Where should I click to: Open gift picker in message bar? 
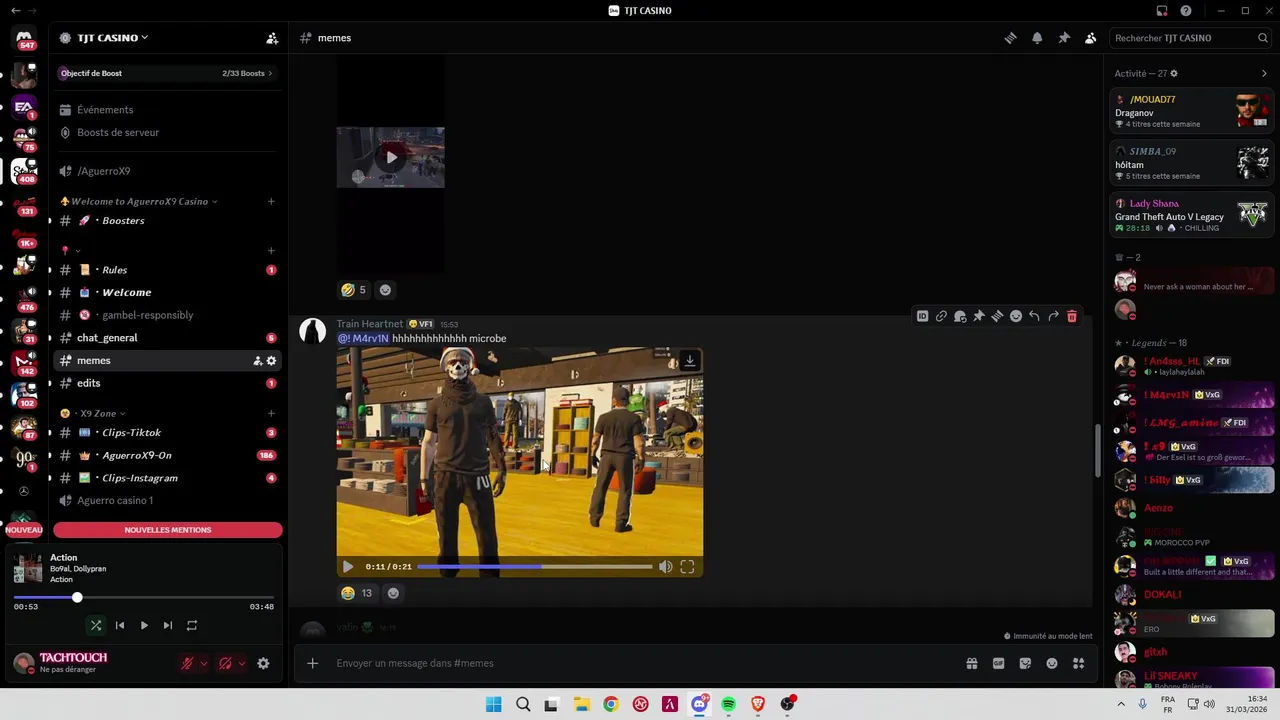(971, 663)
